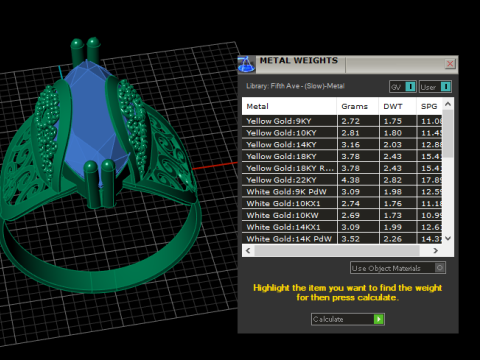Select the White Gold:10KW row
Viewport: 480px width, 360px height.
click(342, 215)
